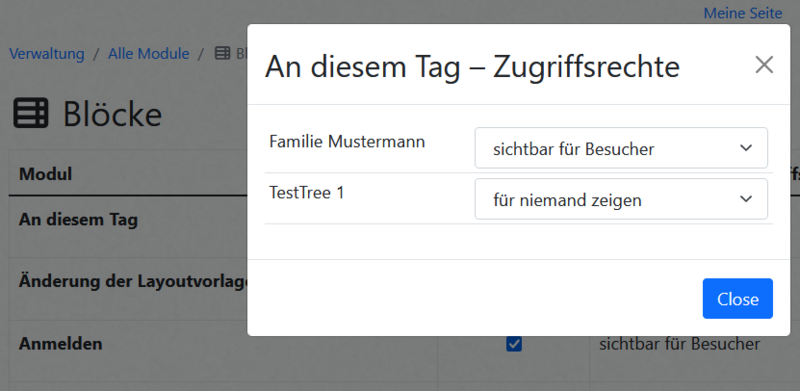
Task: Select the 'Anmelden' module row label
Action: pos(60,344)
